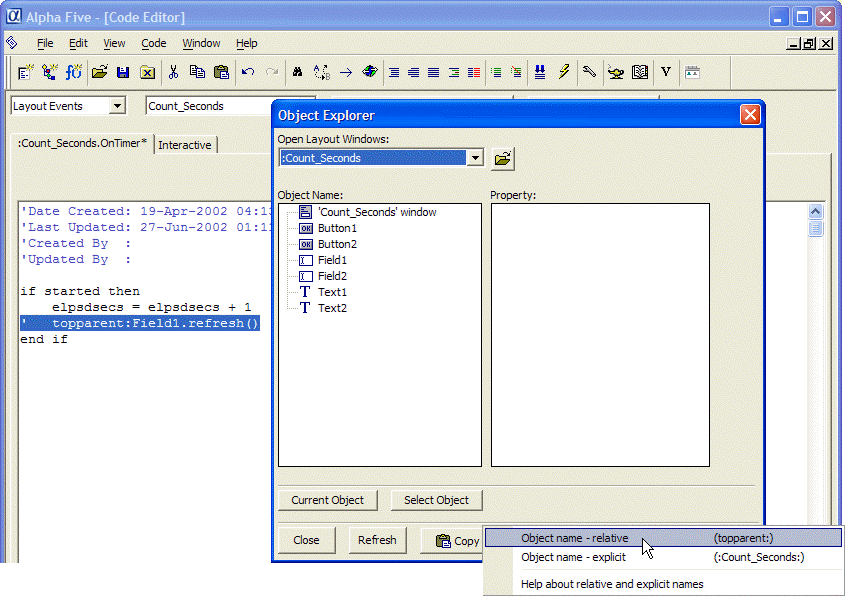Switch to the Interactive tab
Screen dimensions: 846x596
pos(185,145)
